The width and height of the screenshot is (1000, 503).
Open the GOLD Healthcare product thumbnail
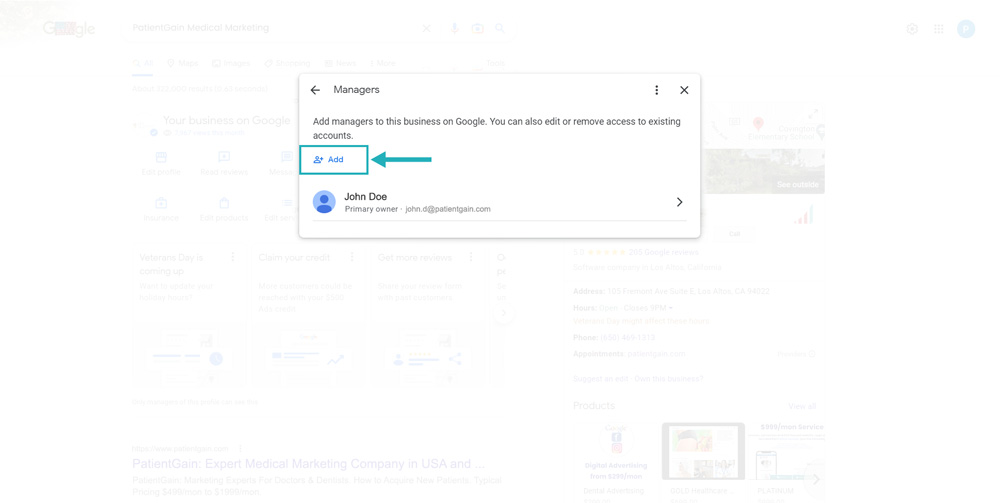click(x=703, y=451)
